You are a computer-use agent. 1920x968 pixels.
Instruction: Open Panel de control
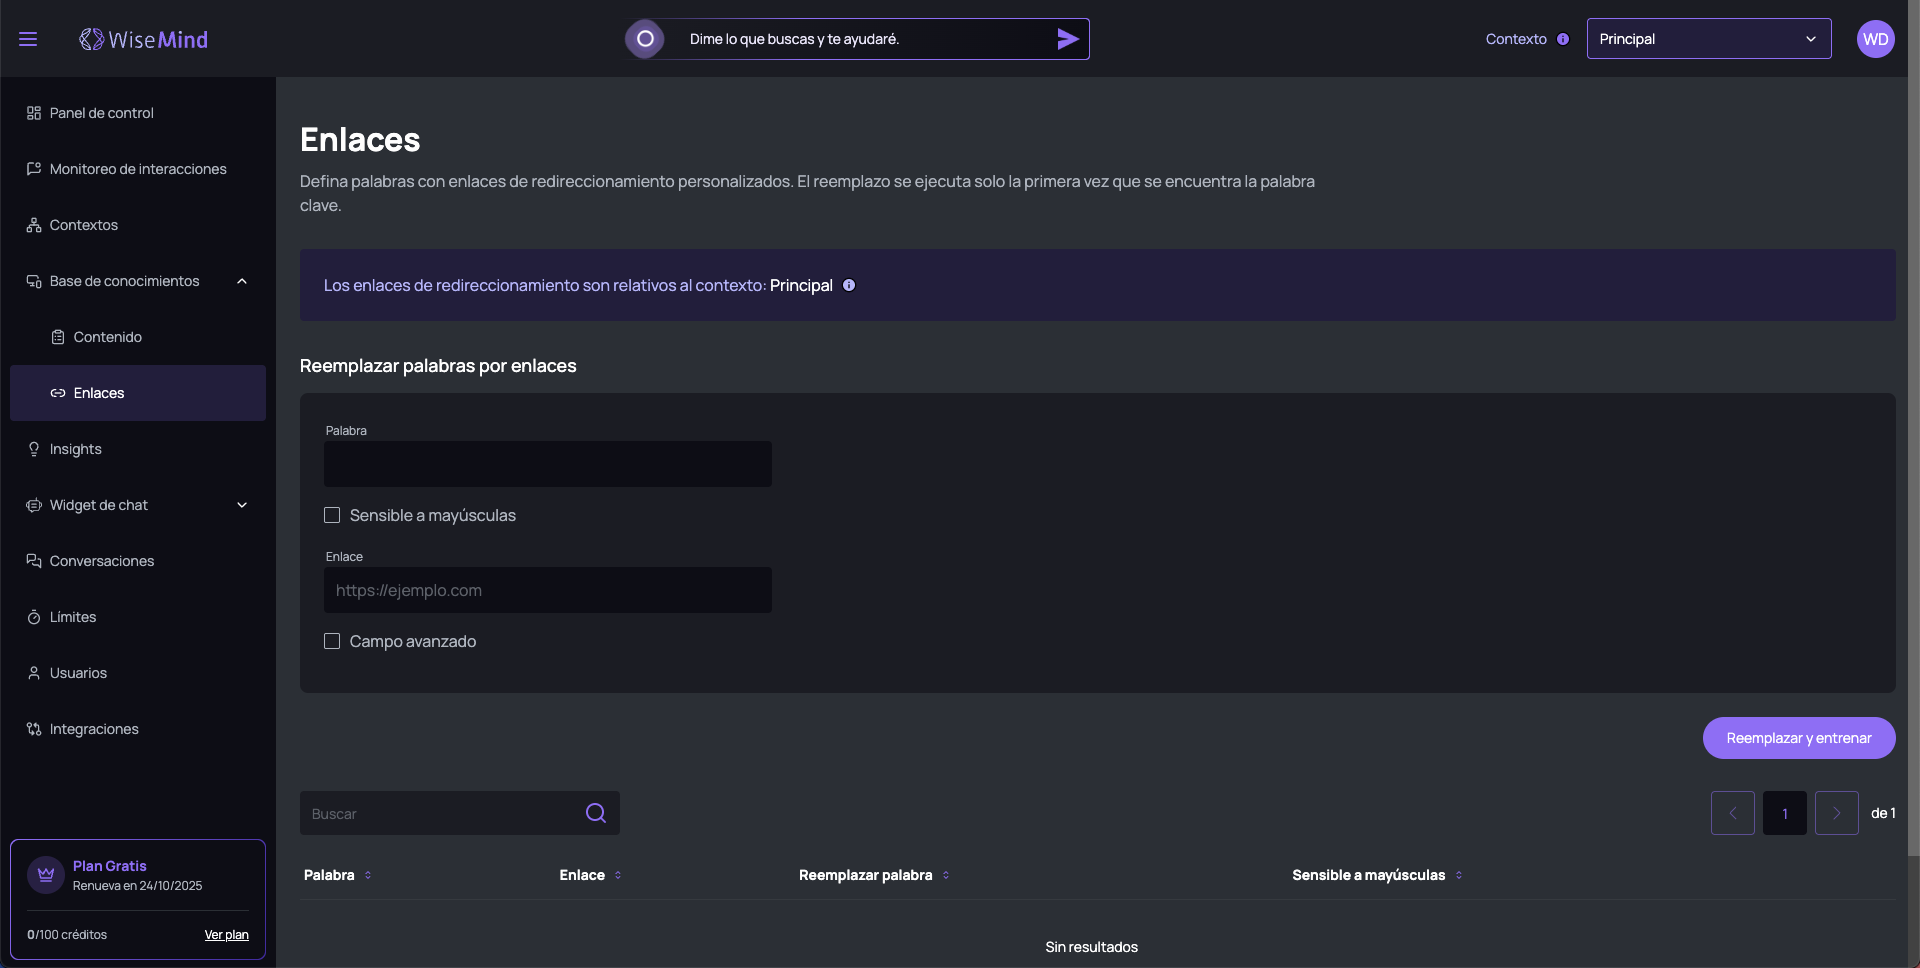[101, 113]
